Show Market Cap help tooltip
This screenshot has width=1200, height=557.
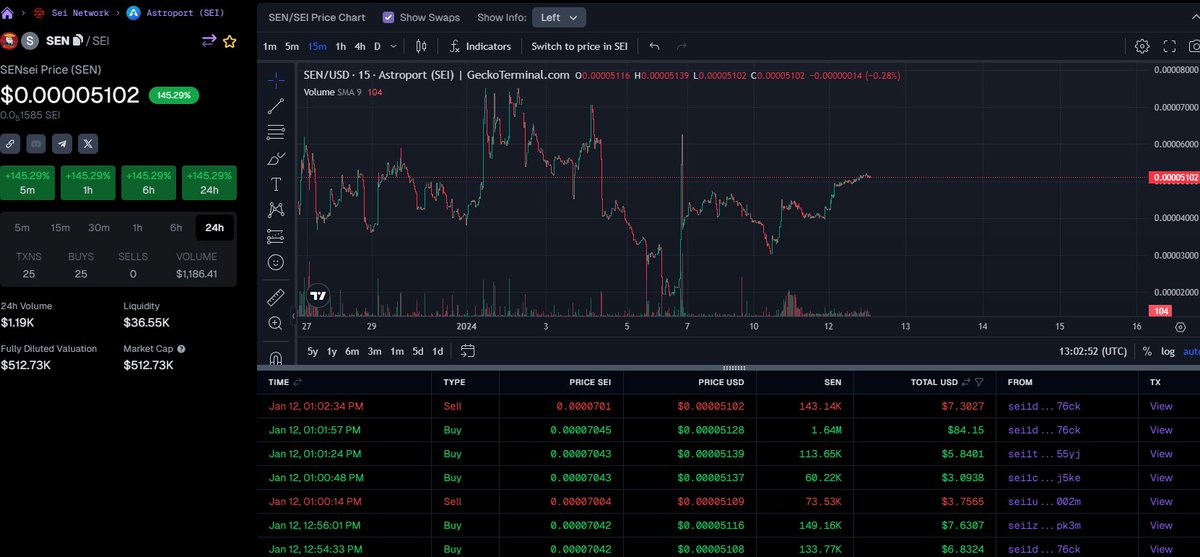click(181, 349)
